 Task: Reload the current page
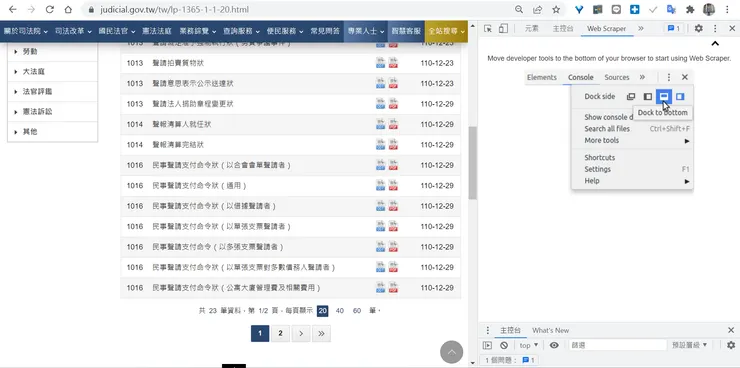tap(50, 9)
